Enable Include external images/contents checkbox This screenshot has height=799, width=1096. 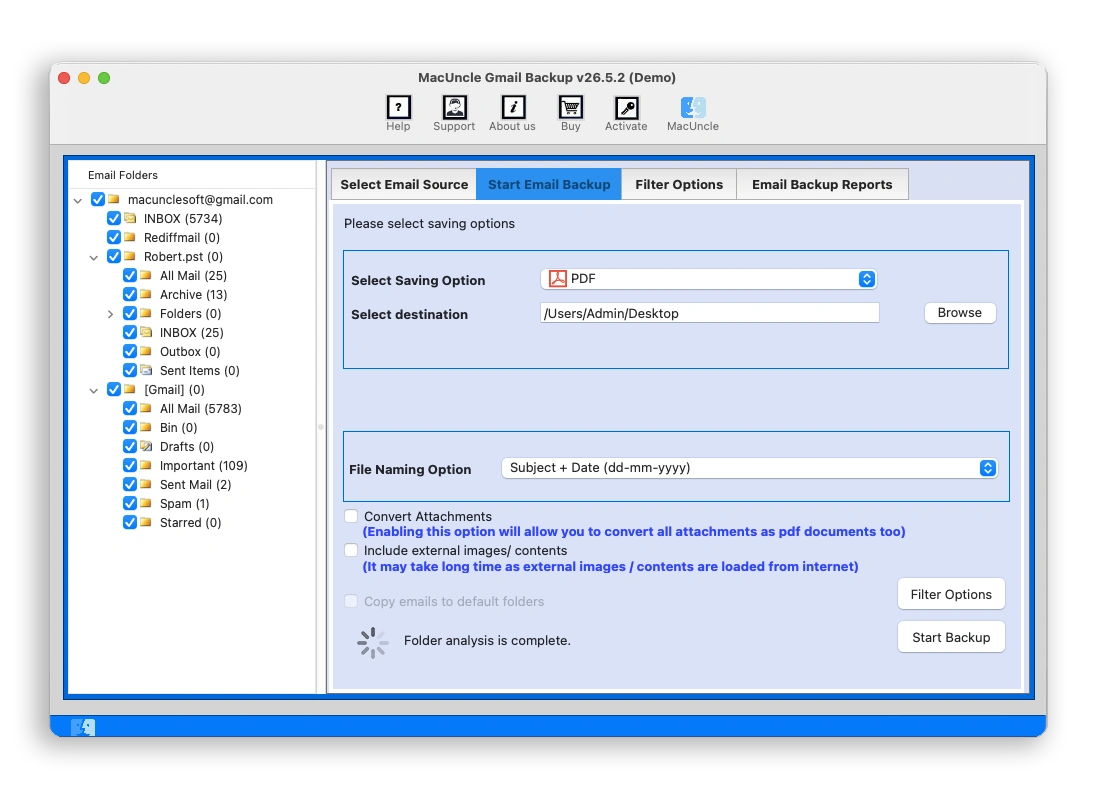[x=351, y=550]
